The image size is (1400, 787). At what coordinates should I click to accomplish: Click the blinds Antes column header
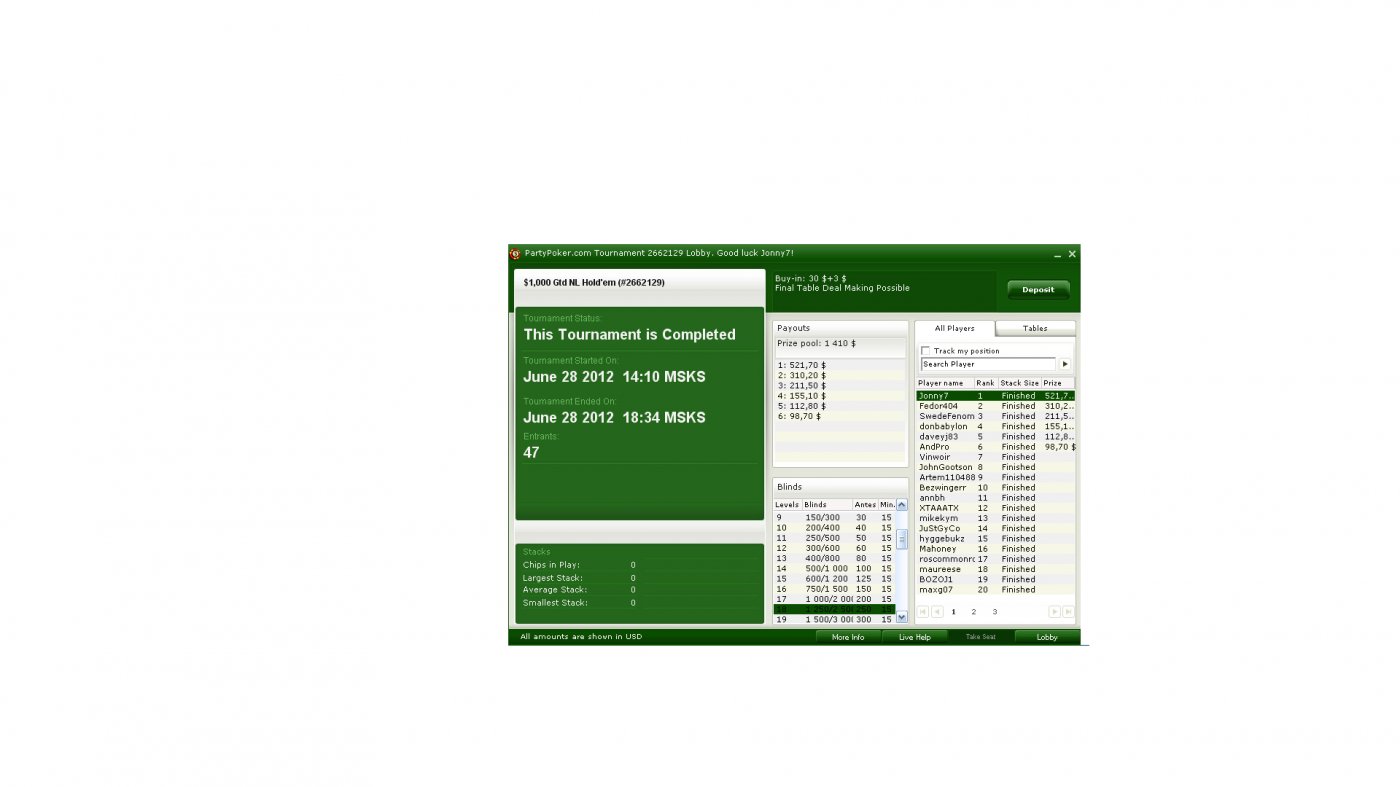click(x=866, y=505)
